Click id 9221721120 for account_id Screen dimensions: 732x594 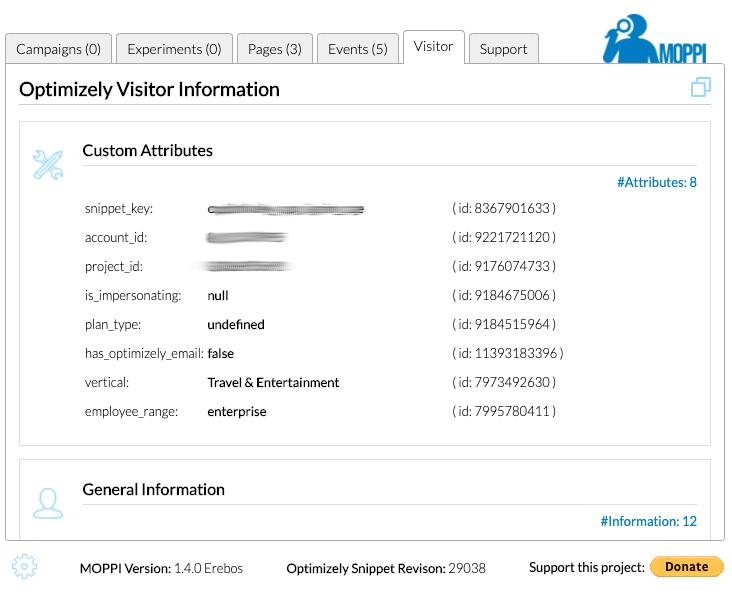click(x=504, y=237)
